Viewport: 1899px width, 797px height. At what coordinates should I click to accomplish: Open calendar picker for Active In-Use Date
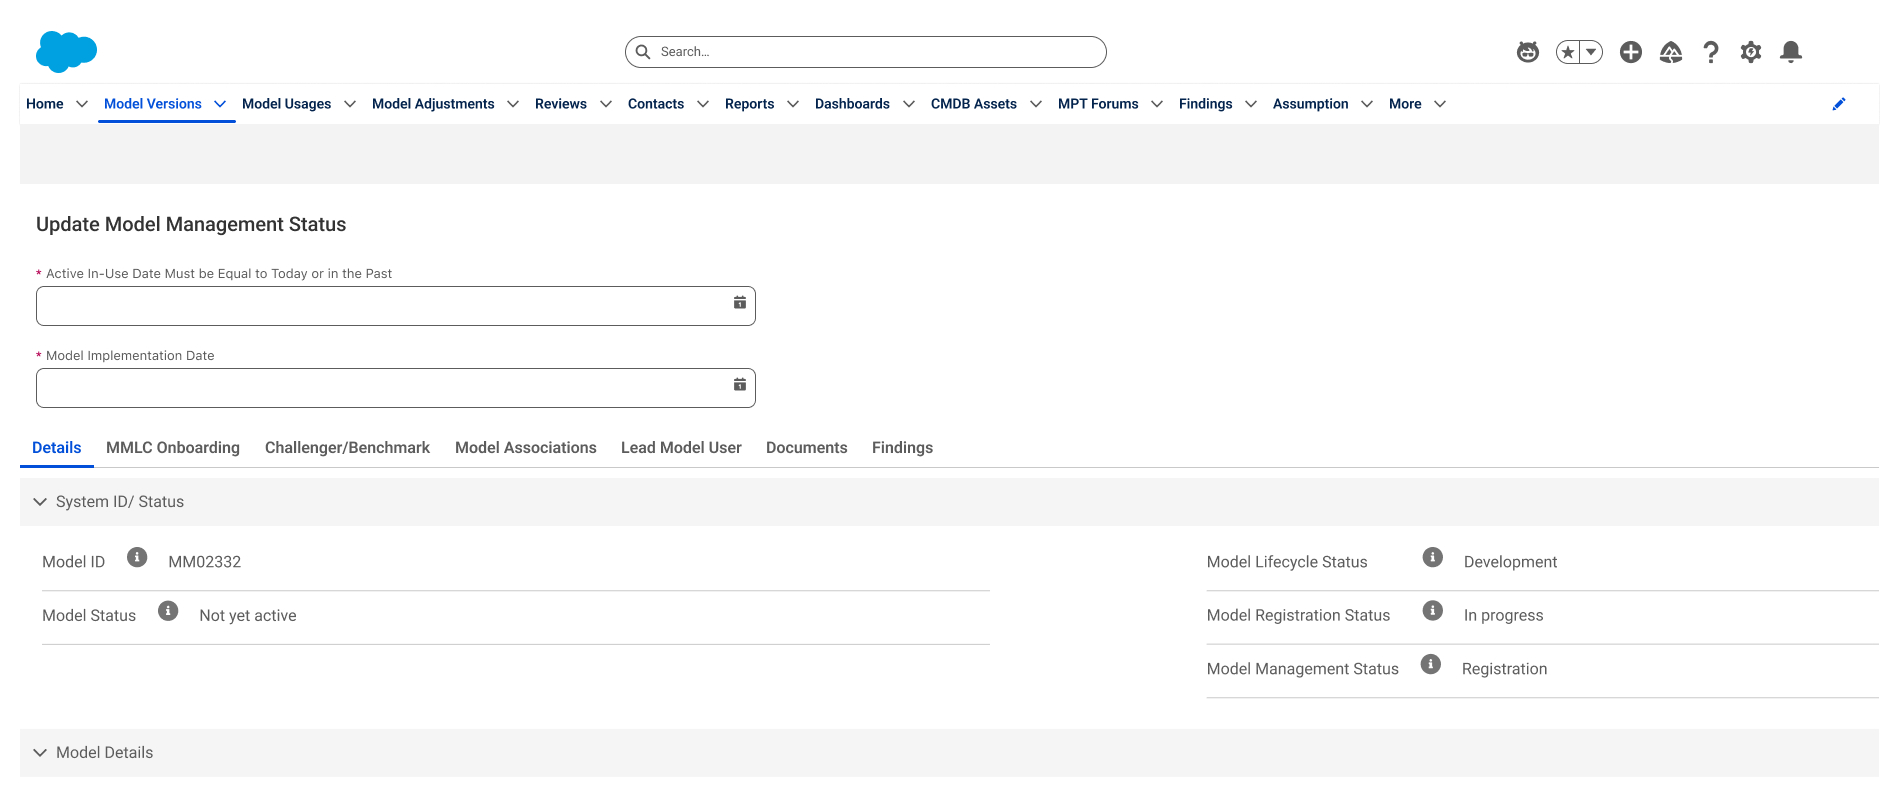[740, 302]
